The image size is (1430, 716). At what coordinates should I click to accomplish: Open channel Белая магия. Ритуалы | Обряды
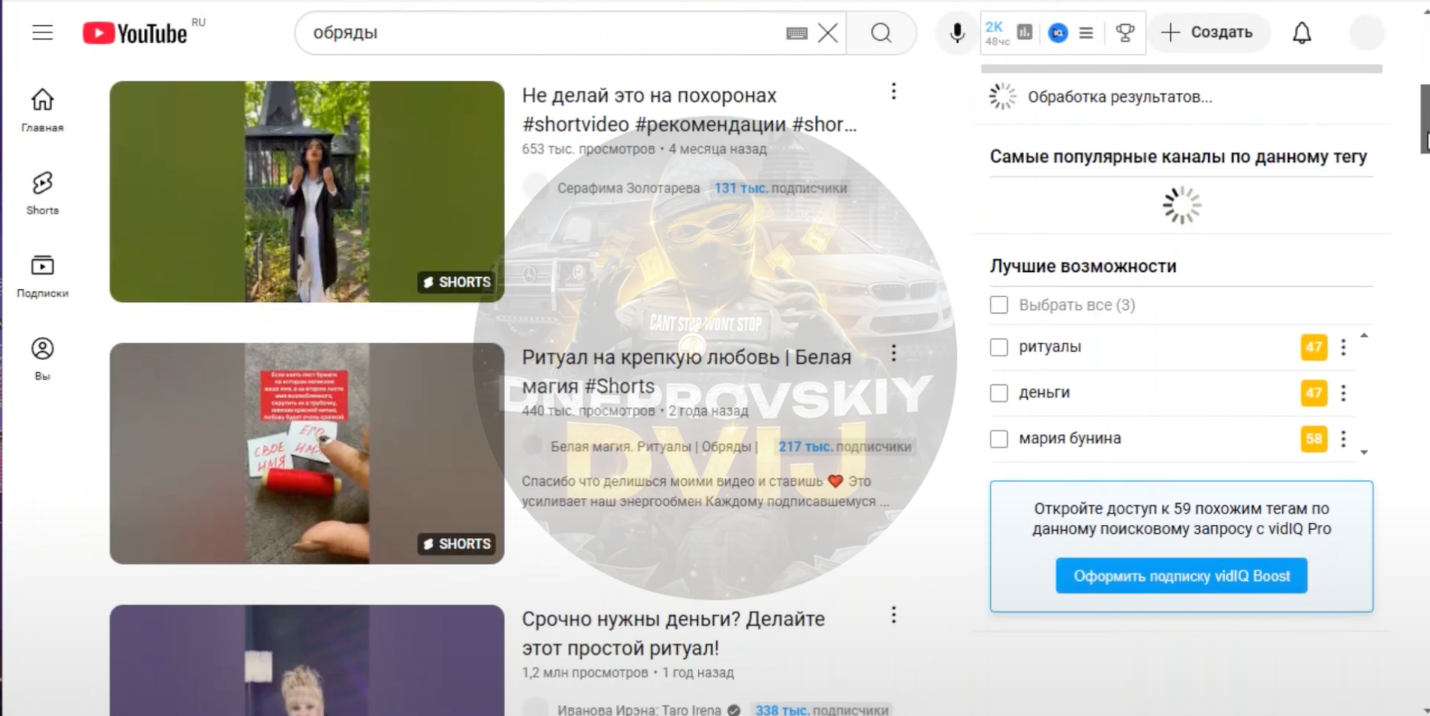click(654, 447)
